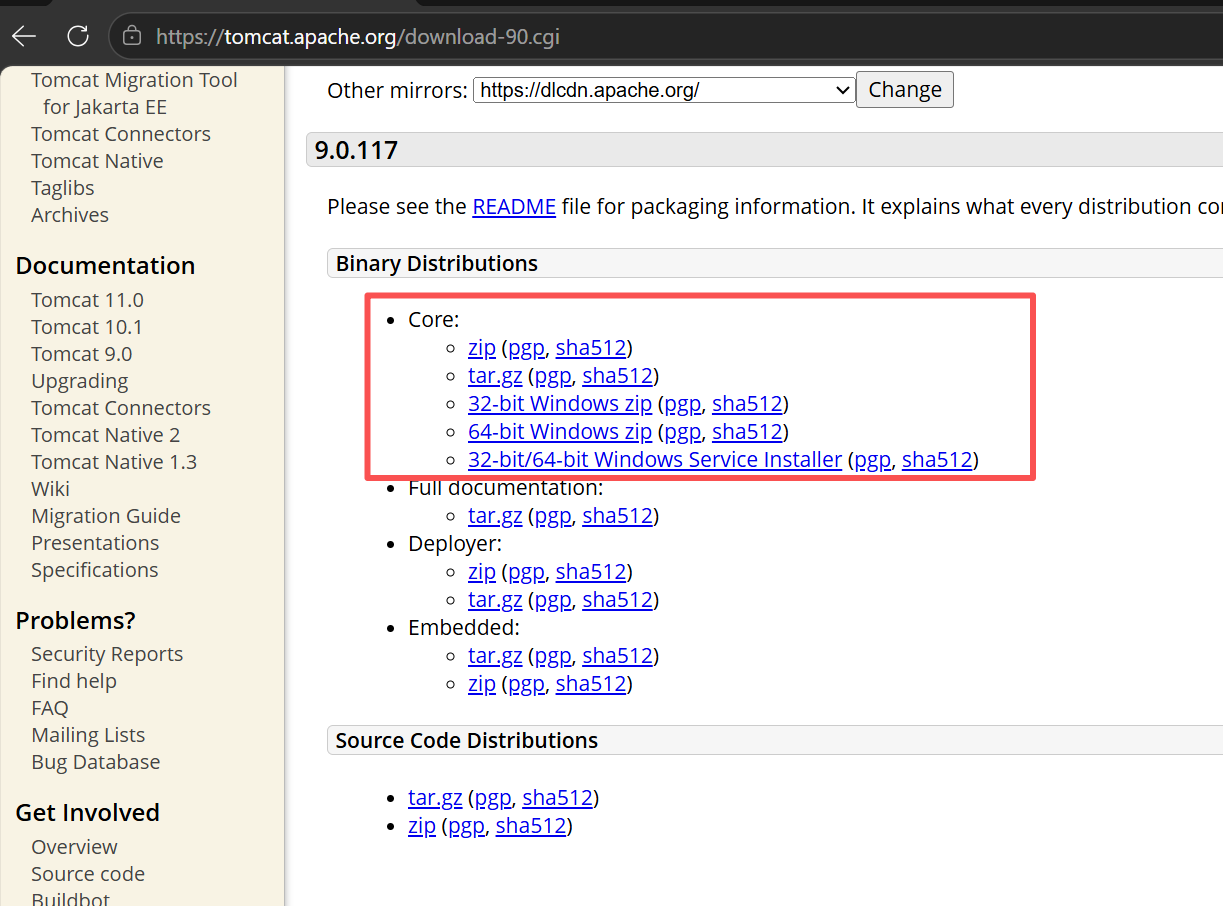
Task: Open the Mailing Lists link
Action: pyautogui.click(x=88, y=735)
